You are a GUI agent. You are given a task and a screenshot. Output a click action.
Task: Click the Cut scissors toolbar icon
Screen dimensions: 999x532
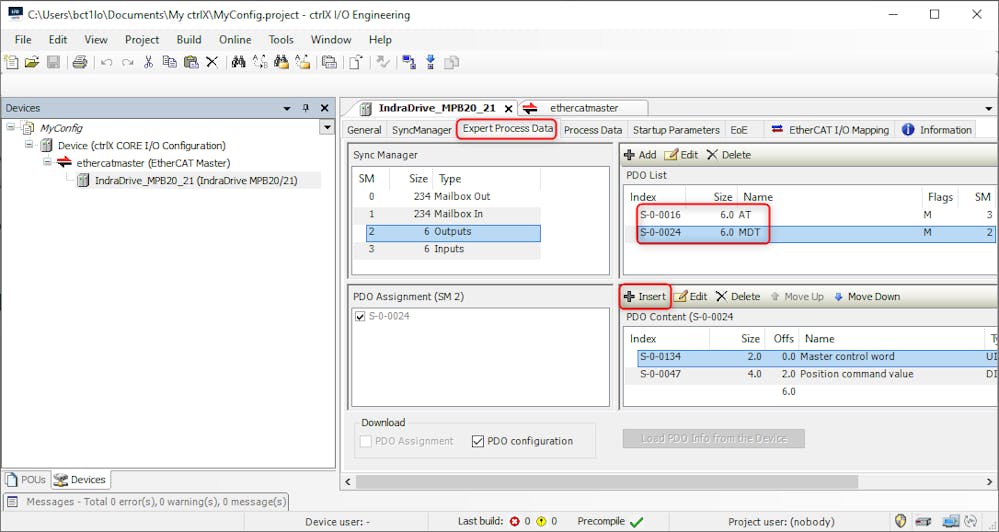[148, 62]
